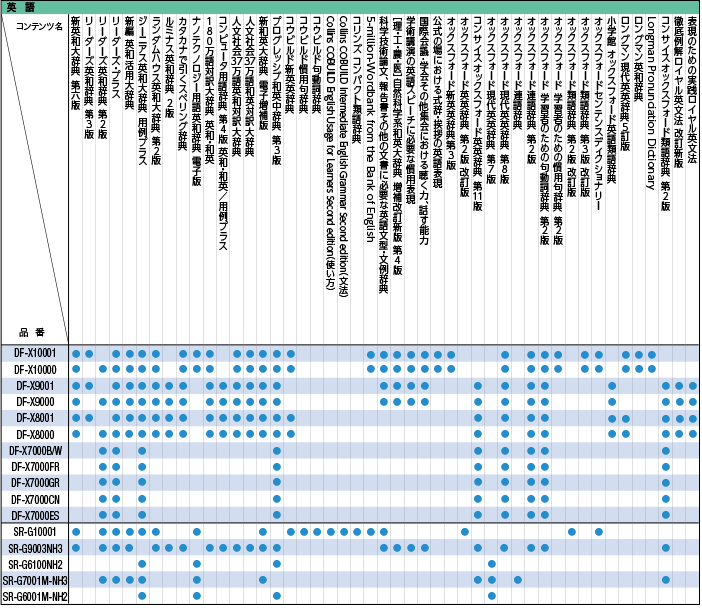Click column header 新編 英和活用大辞典
This screenshot has width=702, height=616.
coord(129,63)
